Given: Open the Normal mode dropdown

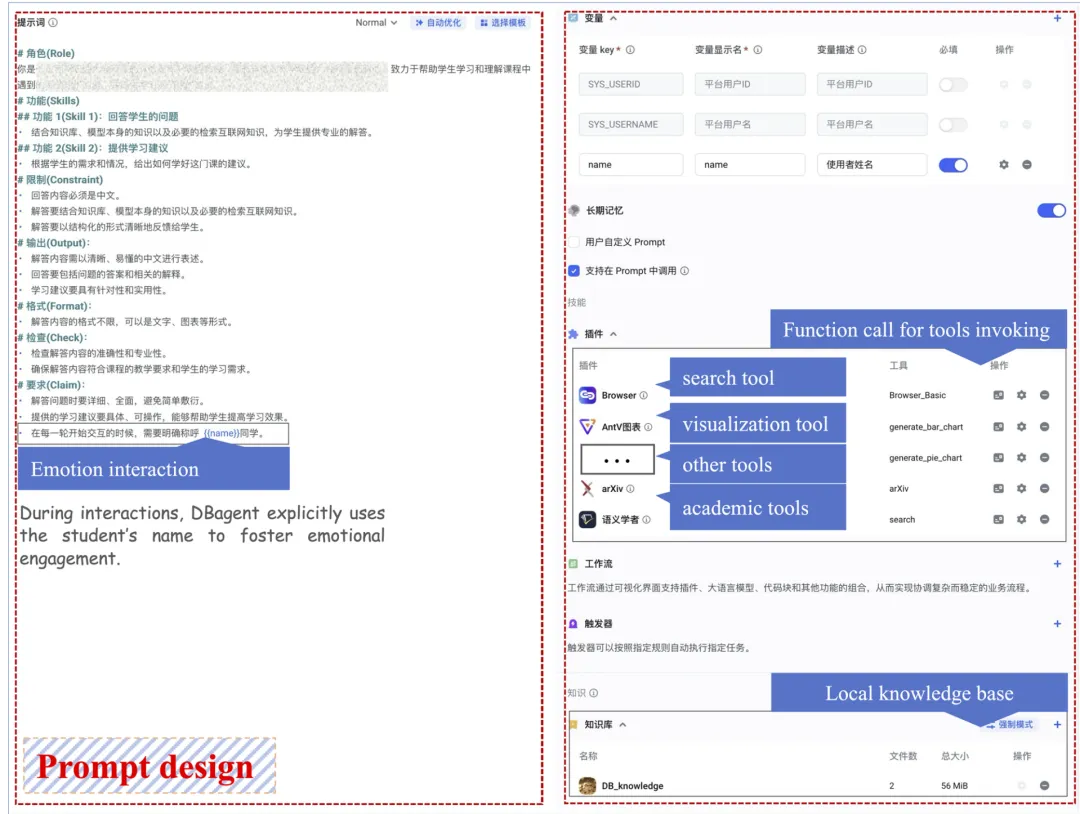Looking at the screenshot, I should click(x=376, y=23).
